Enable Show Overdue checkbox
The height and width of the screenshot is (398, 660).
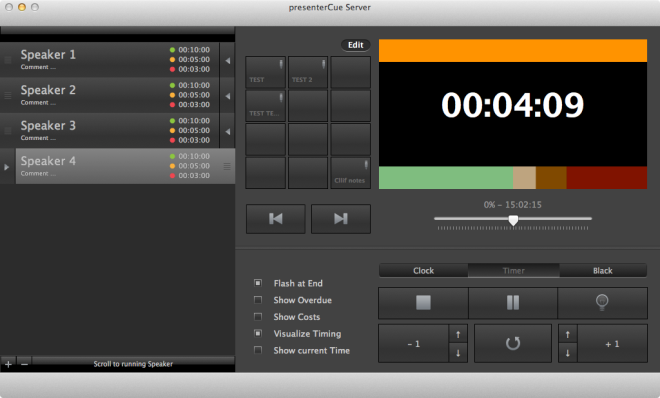258,300
